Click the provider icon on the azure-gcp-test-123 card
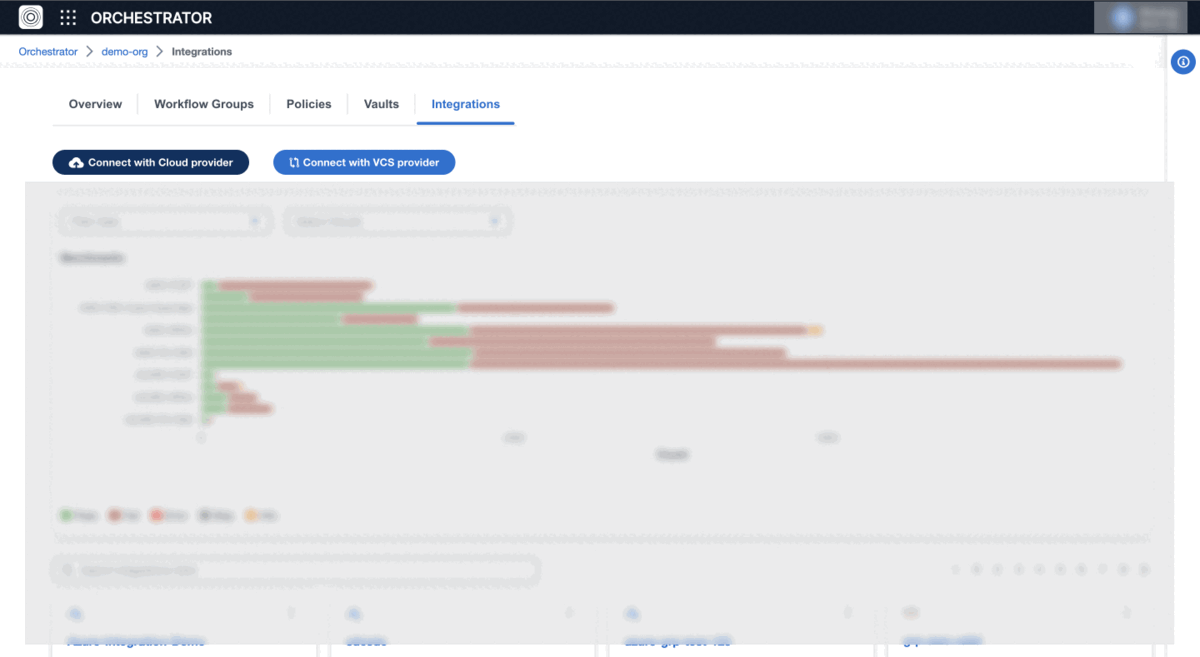The height and width of the screenshot is (657, 1200). (x=631, y=613)
